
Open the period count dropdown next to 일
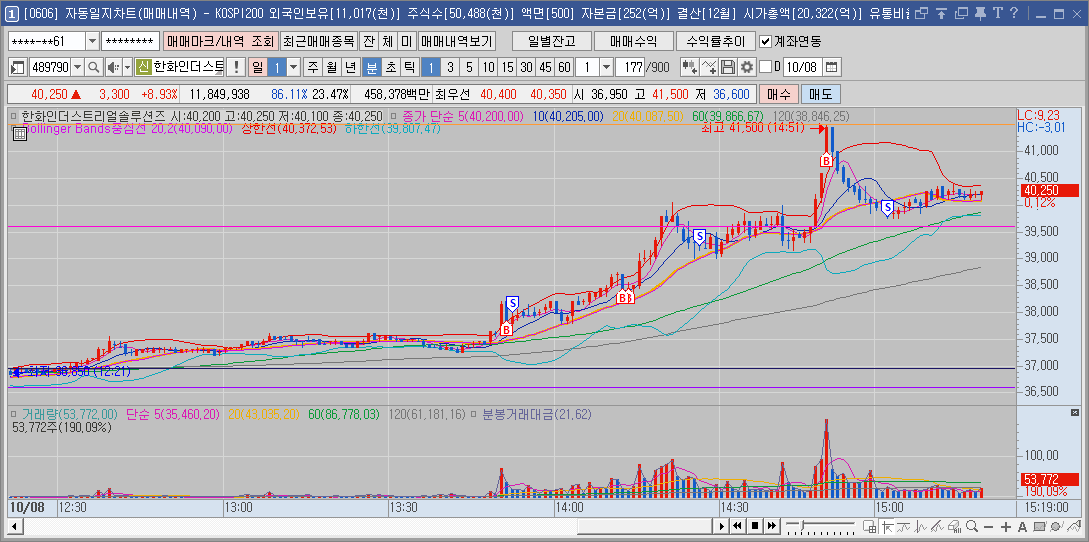293,67
